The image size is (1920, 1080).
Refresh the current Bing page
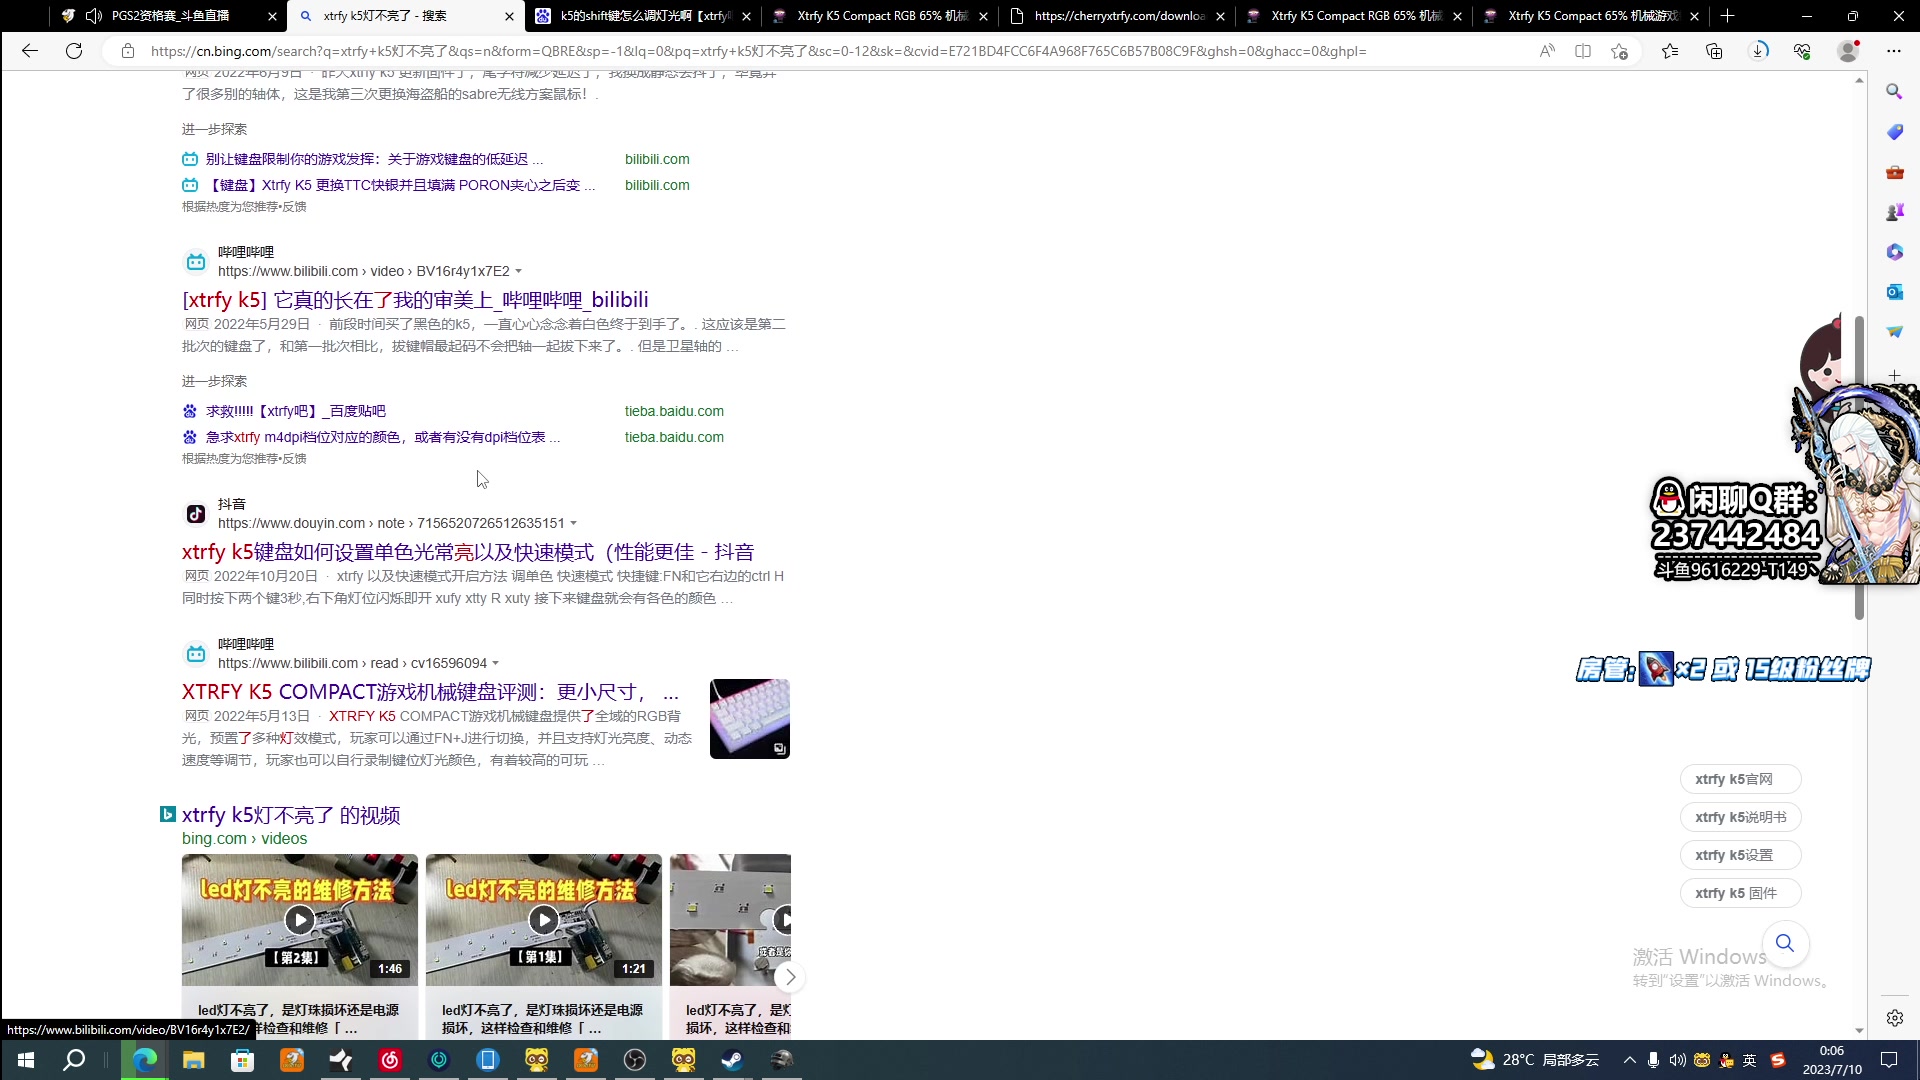[x=74, y=51]
